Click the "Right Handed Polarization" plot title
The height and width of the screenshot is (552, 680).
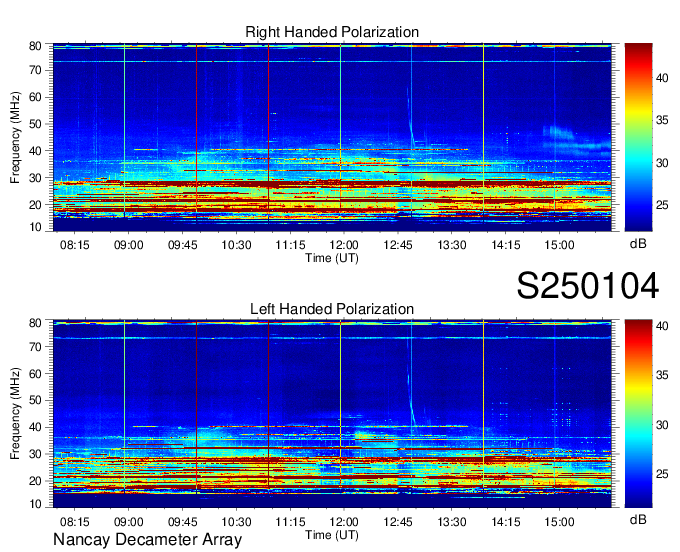tap(332, 32)
